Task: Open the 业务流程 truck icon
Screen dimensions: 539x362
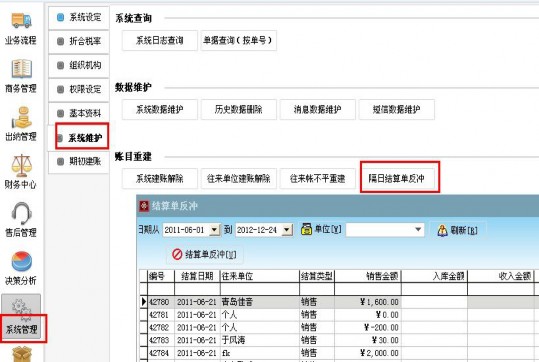Action: (x=21, y=20)
